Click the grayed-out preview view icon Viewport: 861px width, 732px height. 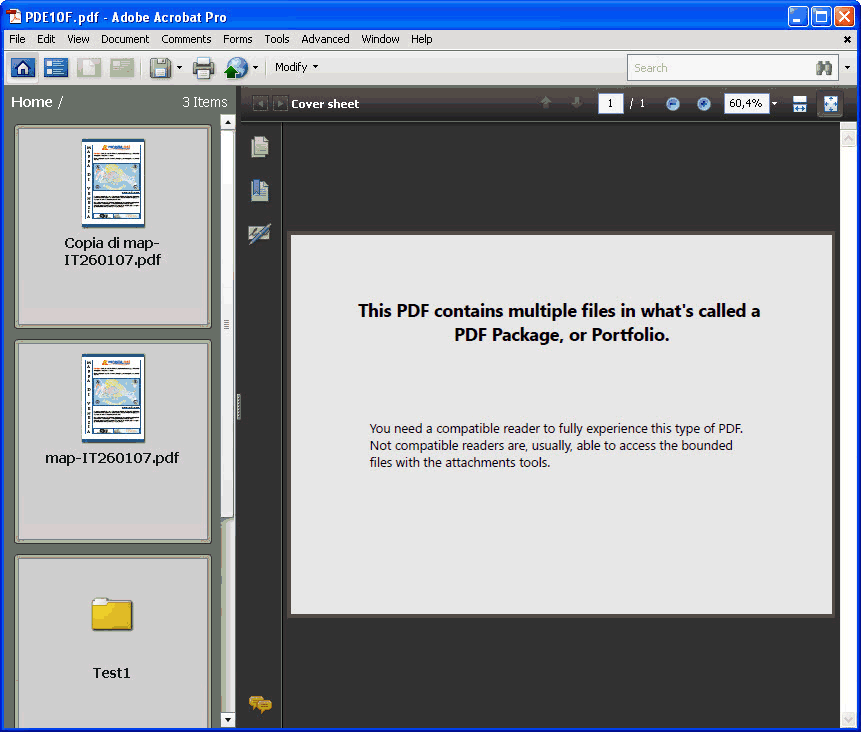click(122, 68)
